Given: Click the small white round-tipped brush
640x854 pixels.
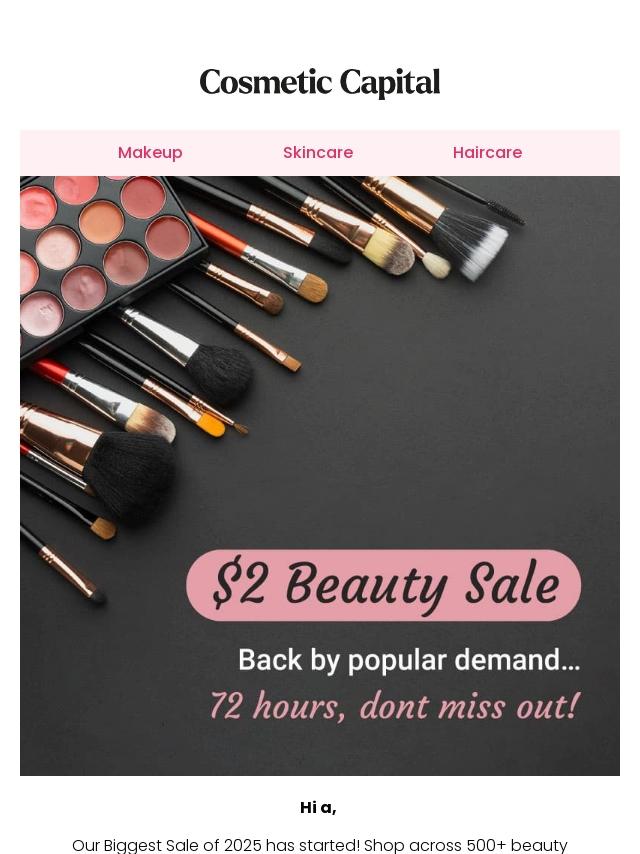Looking at the screenshot, I should [436, 265].
